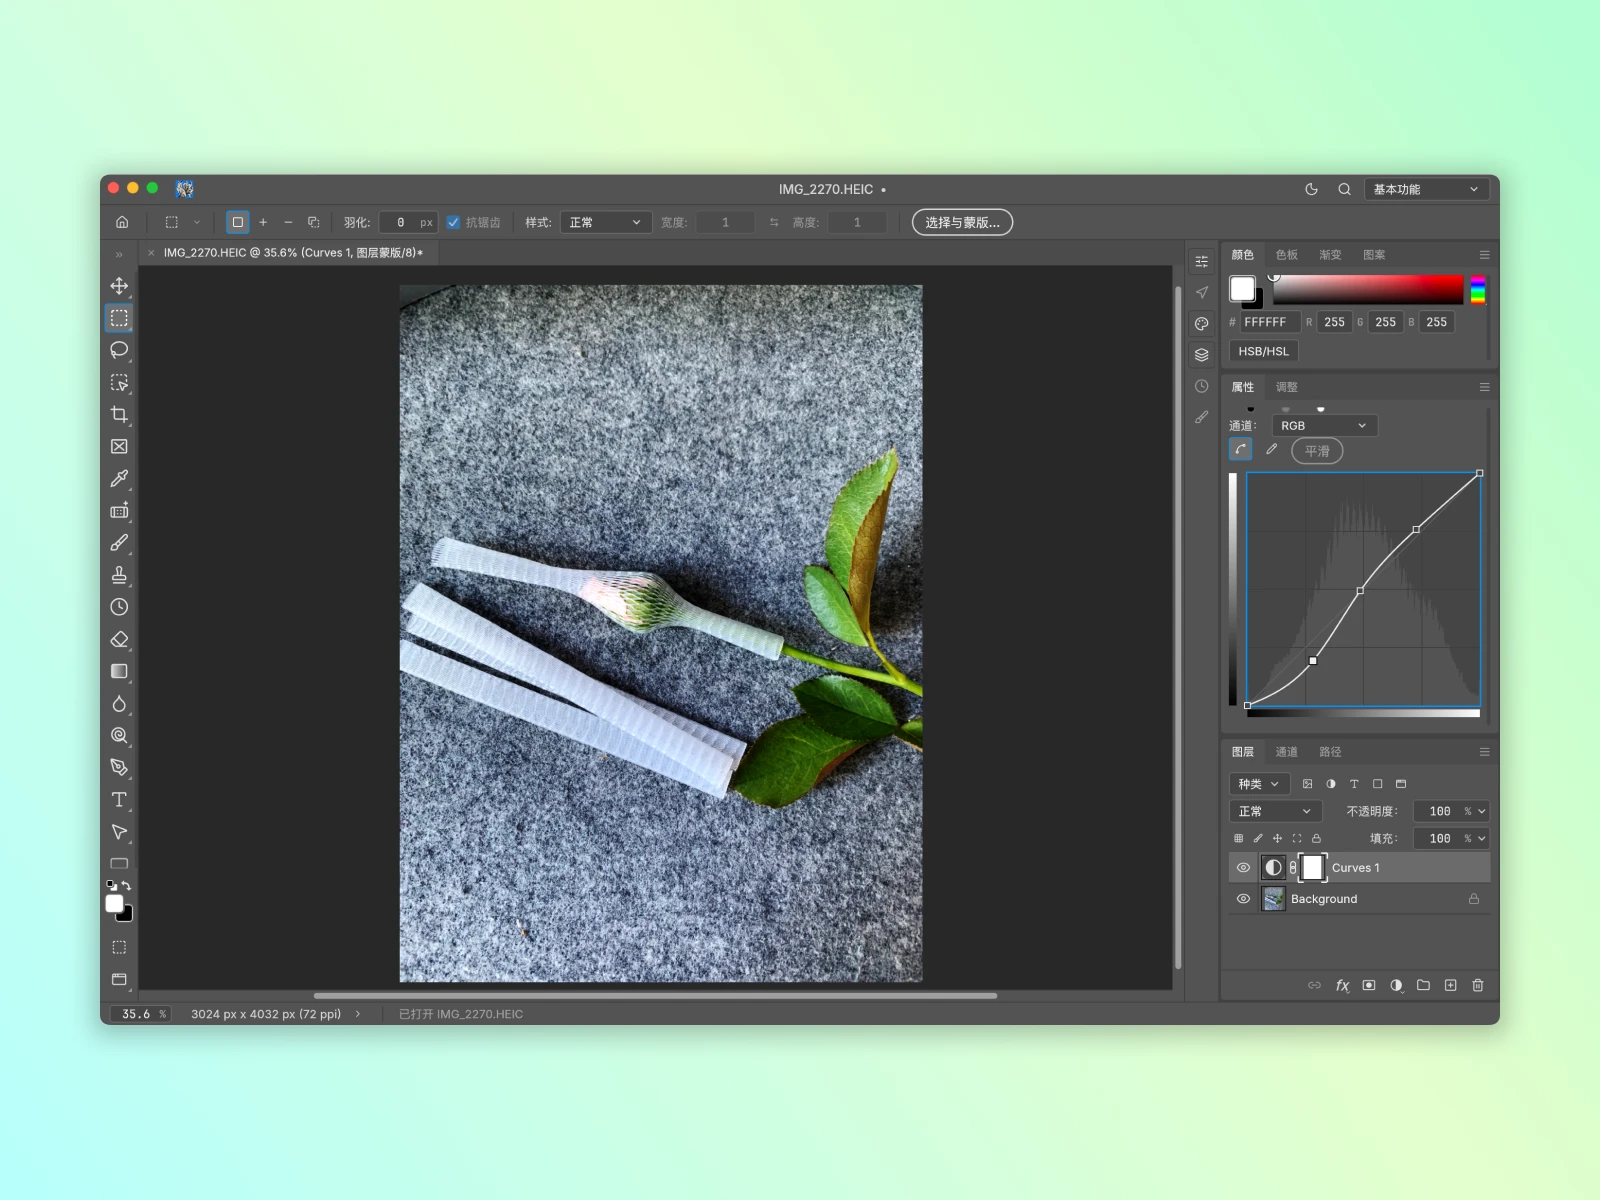Image resolution: width=1600 pixels, height=1200 pixels.
Task: Switch to the 通道 tab
Action: tap(1287, 752)
